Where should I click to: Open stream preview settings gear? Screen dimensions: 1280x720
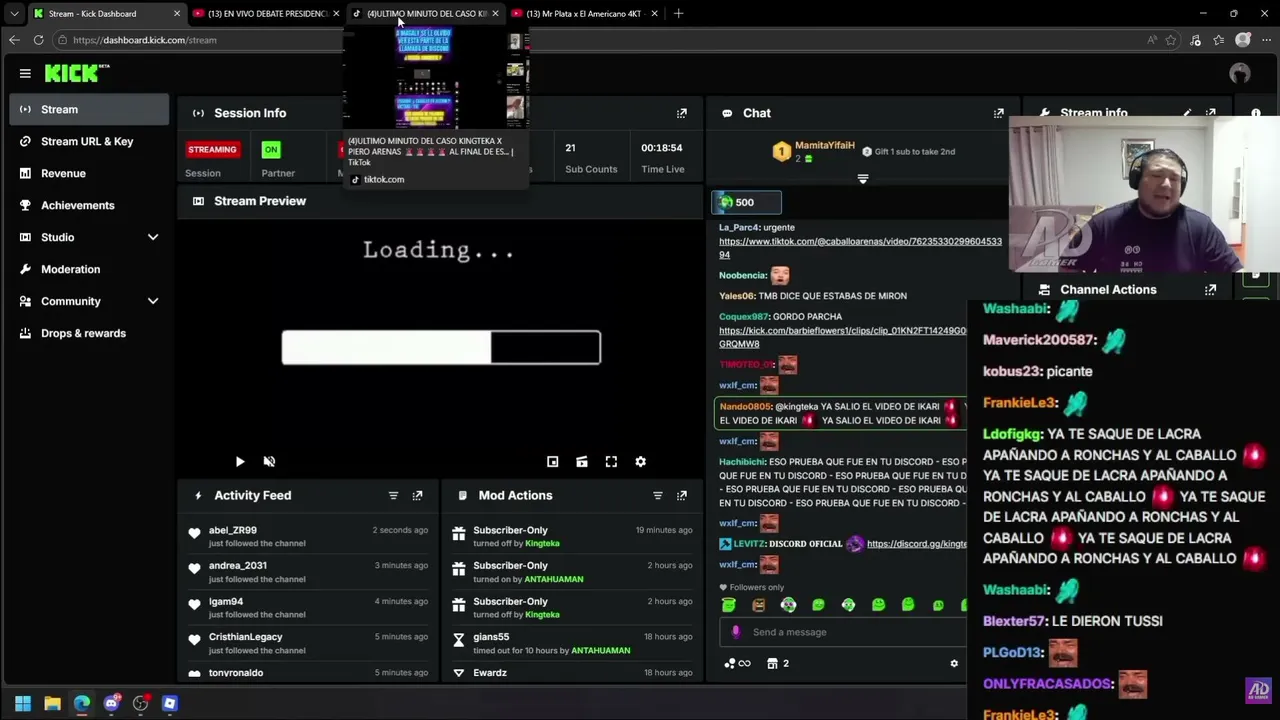tap(641, 461)
